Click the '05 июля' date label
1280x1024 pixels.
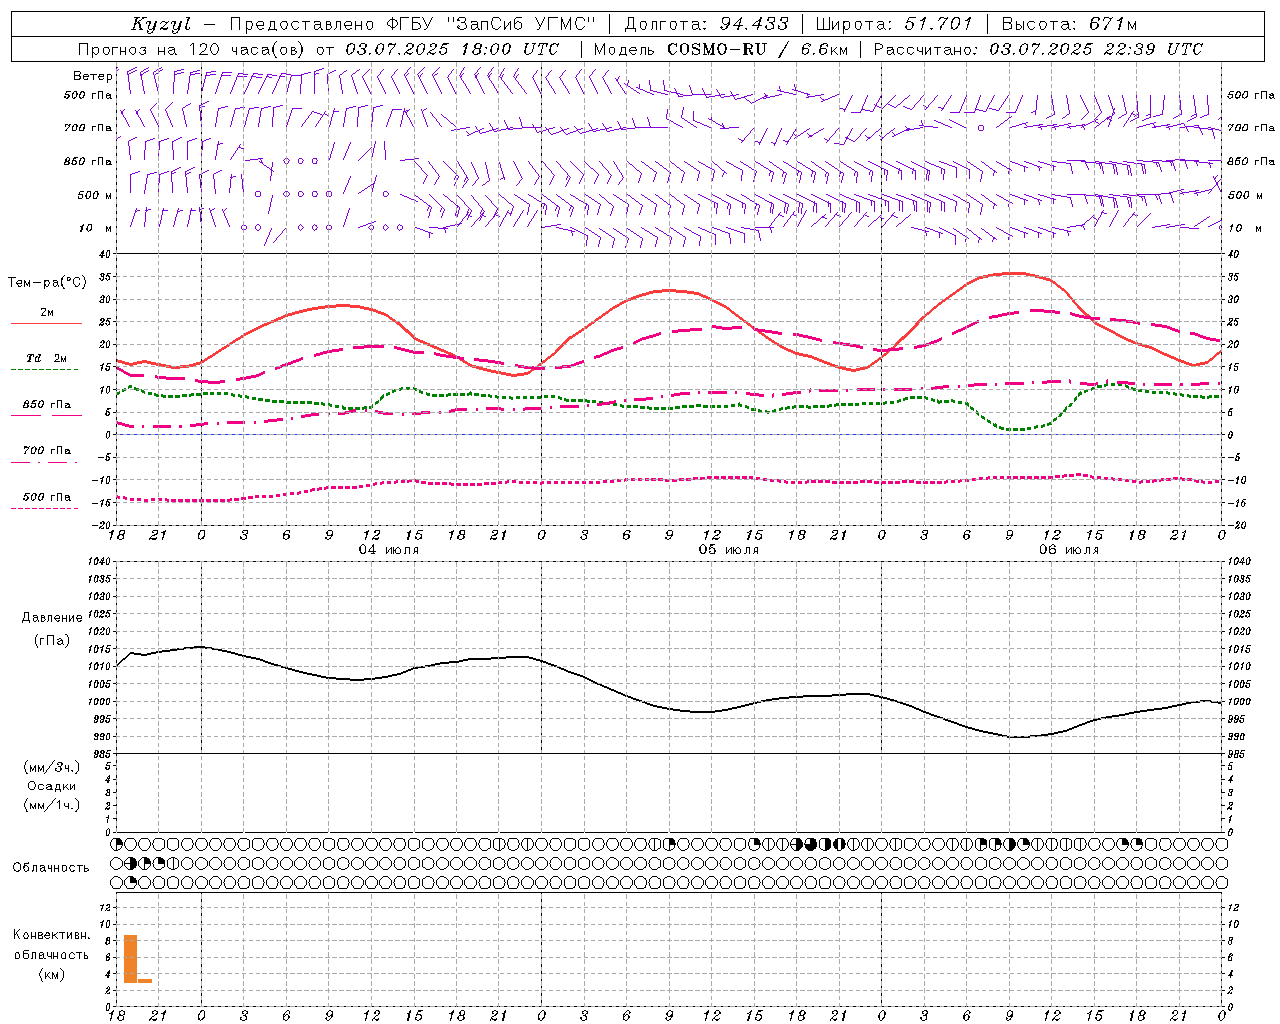729,550
